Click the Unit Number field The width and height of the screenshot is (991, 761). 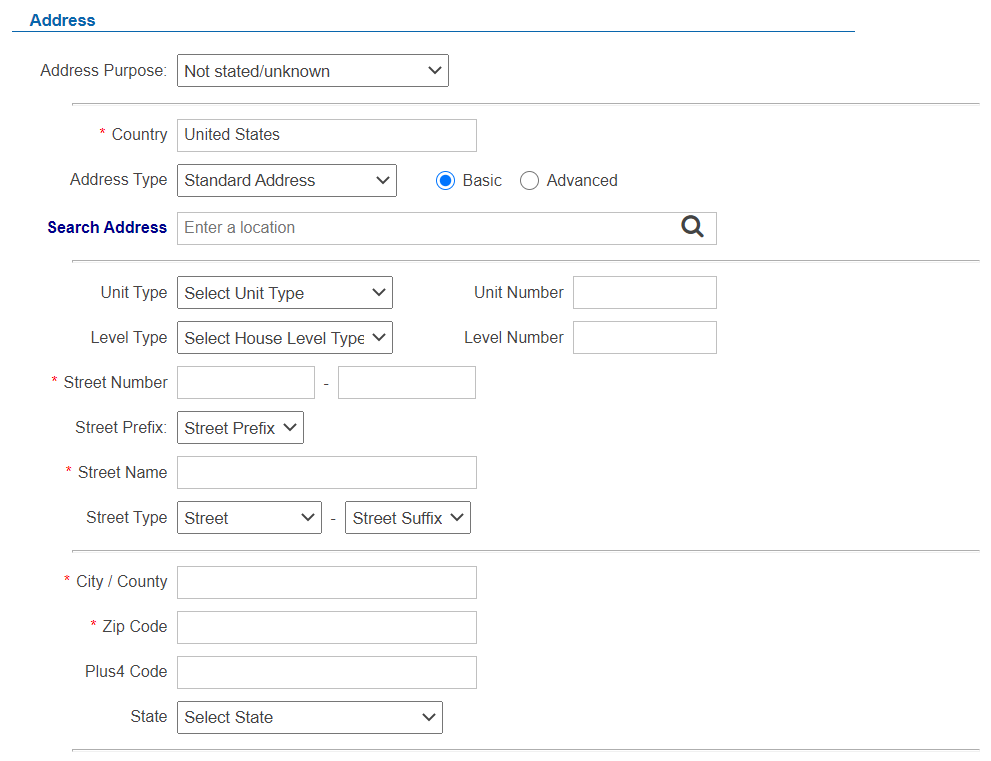[x=644, y=293]
